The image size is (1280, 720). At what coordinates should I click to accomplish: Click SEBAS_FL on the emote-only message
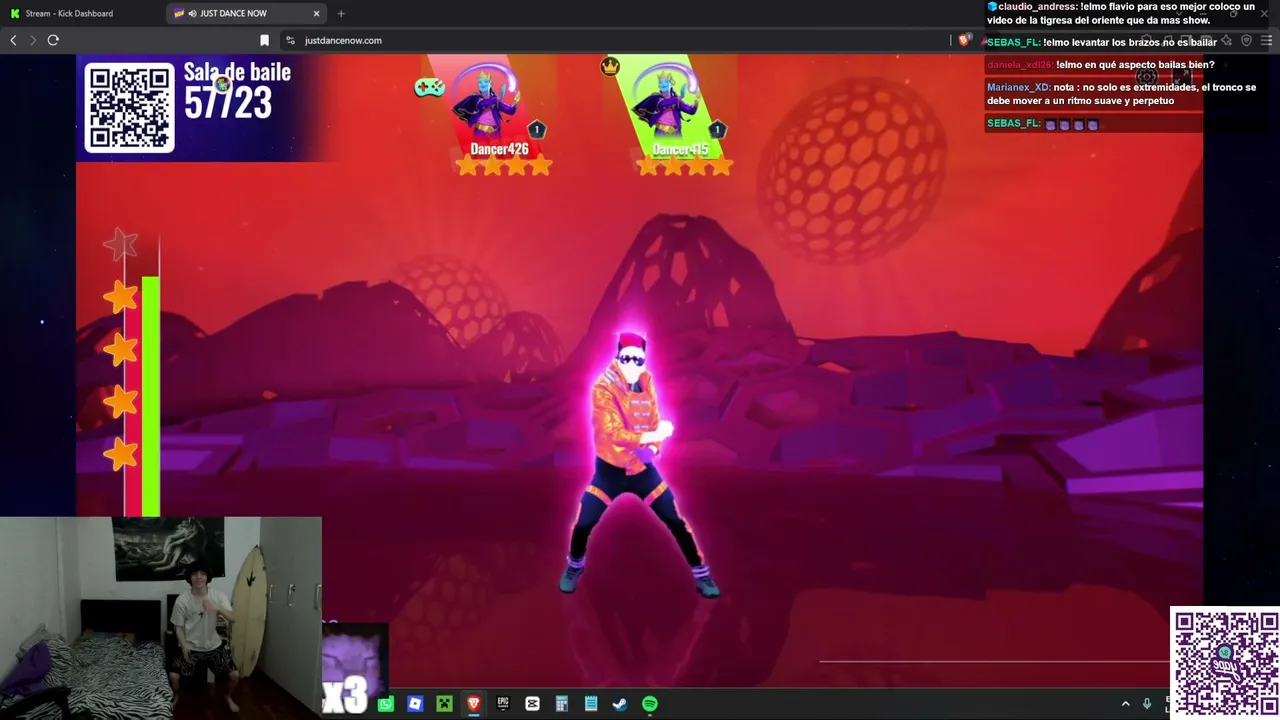pos(1014,124)
